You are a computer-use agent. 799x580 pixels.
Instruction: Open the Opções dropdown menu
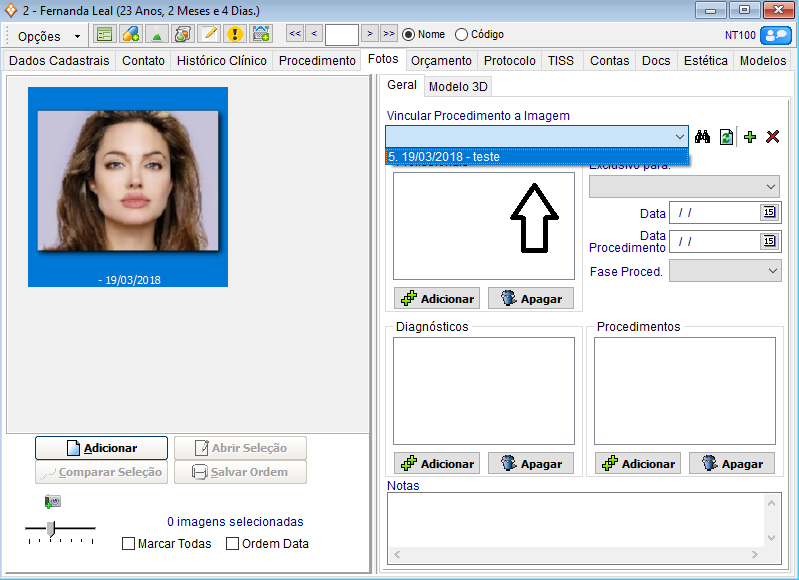coord(49,36)
